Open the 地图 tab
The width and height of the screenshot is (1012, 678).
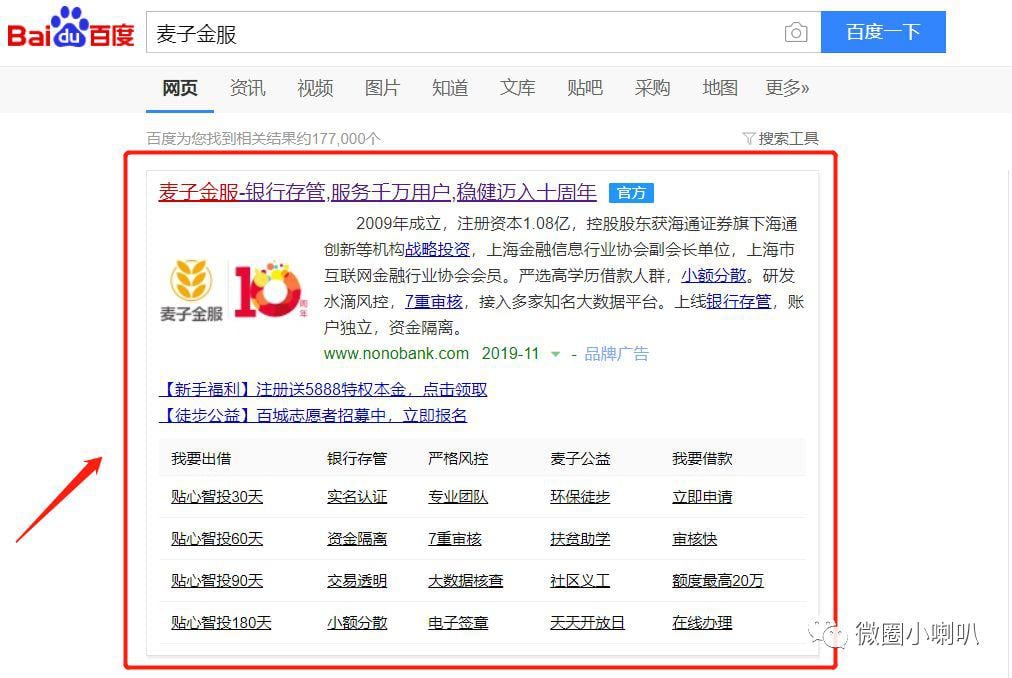click(x=720, y=88)
